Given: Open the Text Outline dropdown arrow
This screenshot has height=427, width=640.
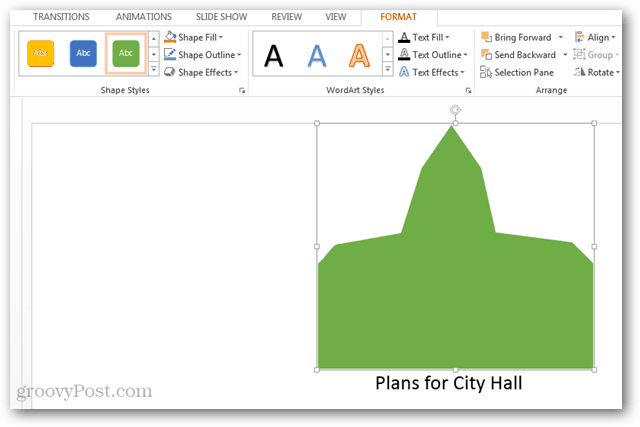Looking at the screenshot, I should pyautogui.click(x=465, y=55).
